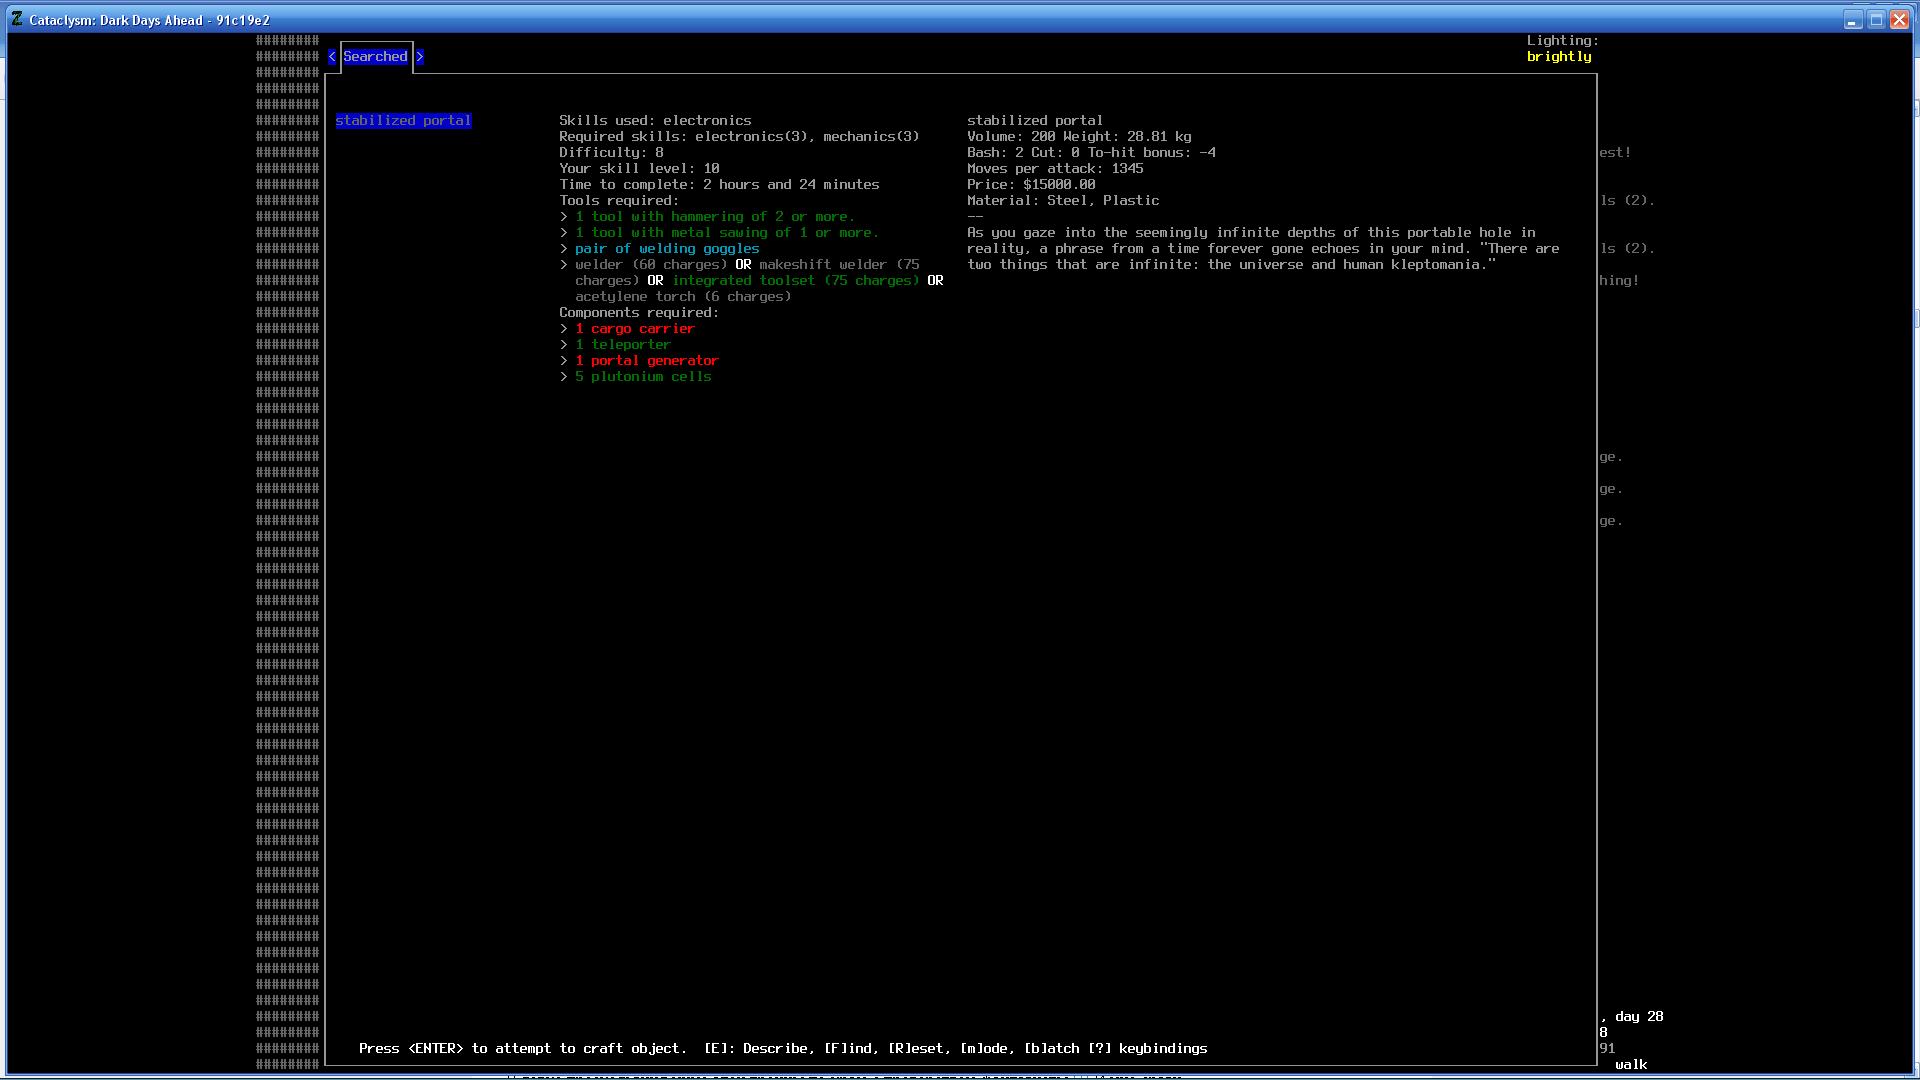Click the metal sawing requirement arrow

coord(564,233)
